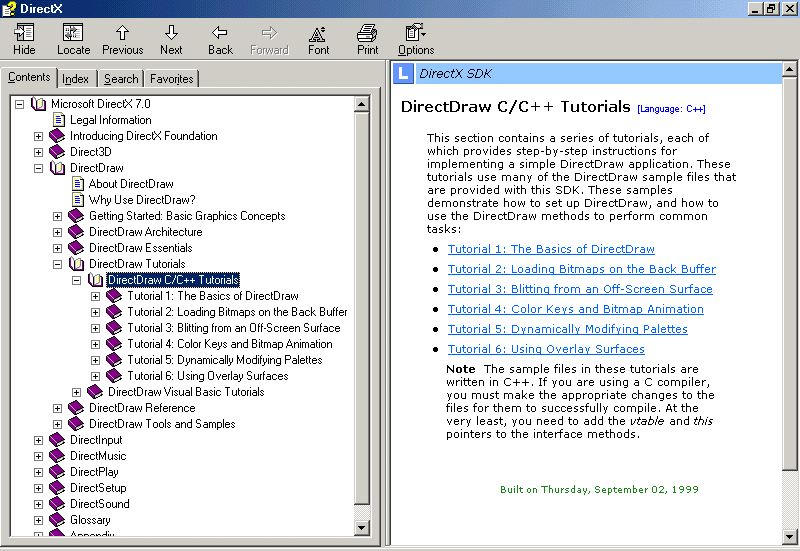This screenshot has height=551, width=800.
Task: Expand the DirectDraw Reference node
Action: coord(58,408)
